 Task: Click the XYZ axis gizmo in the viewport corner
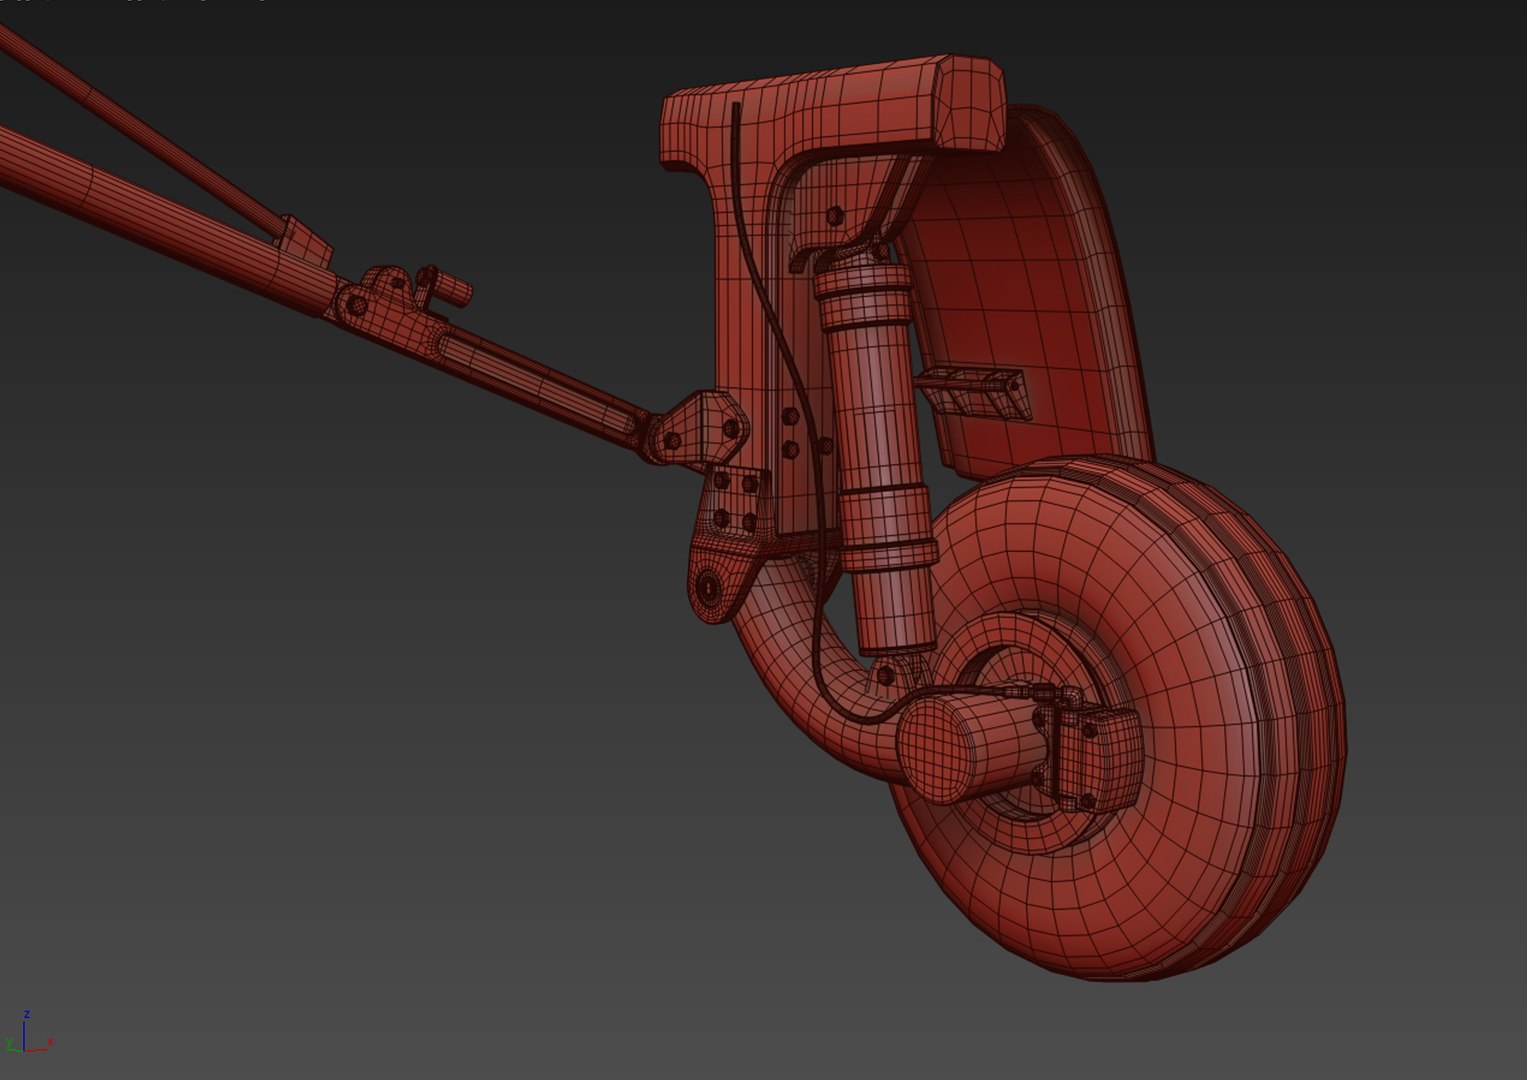(28, 1033)
